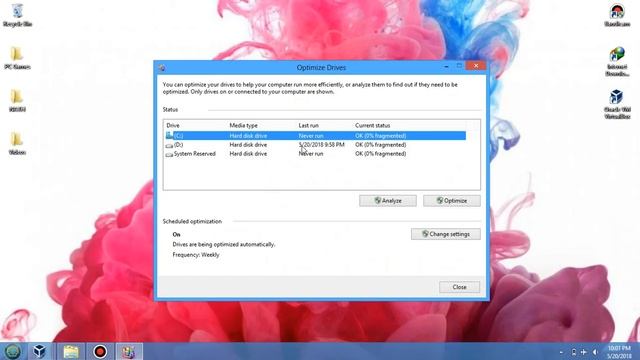Click the 5/20/2018 9:58 PM last run cell

322,145
